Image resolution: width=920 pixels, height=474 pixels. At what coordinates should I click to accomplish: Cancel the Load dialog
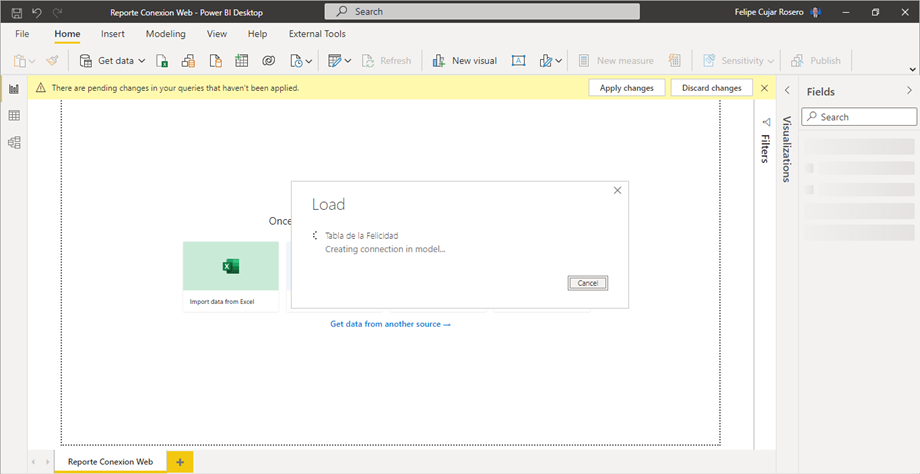(588, 283)
